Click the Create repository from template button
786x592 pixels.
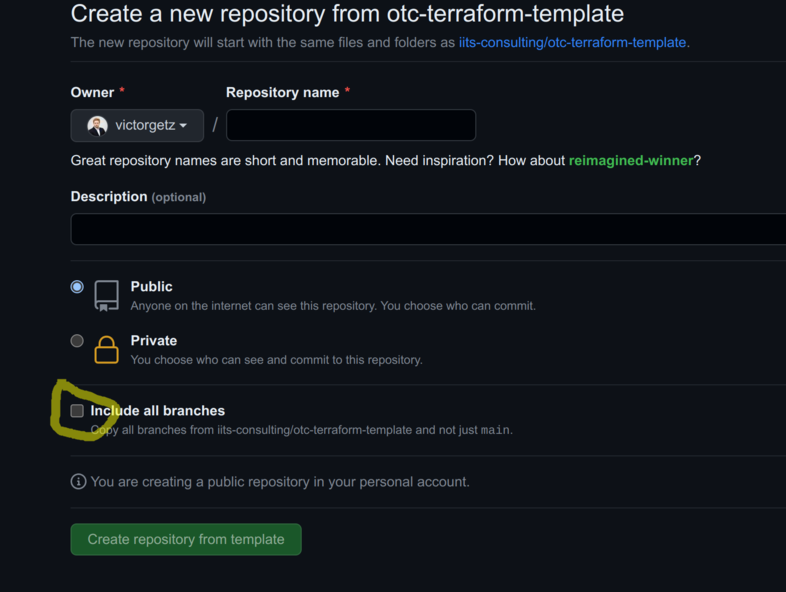(186, 539)
